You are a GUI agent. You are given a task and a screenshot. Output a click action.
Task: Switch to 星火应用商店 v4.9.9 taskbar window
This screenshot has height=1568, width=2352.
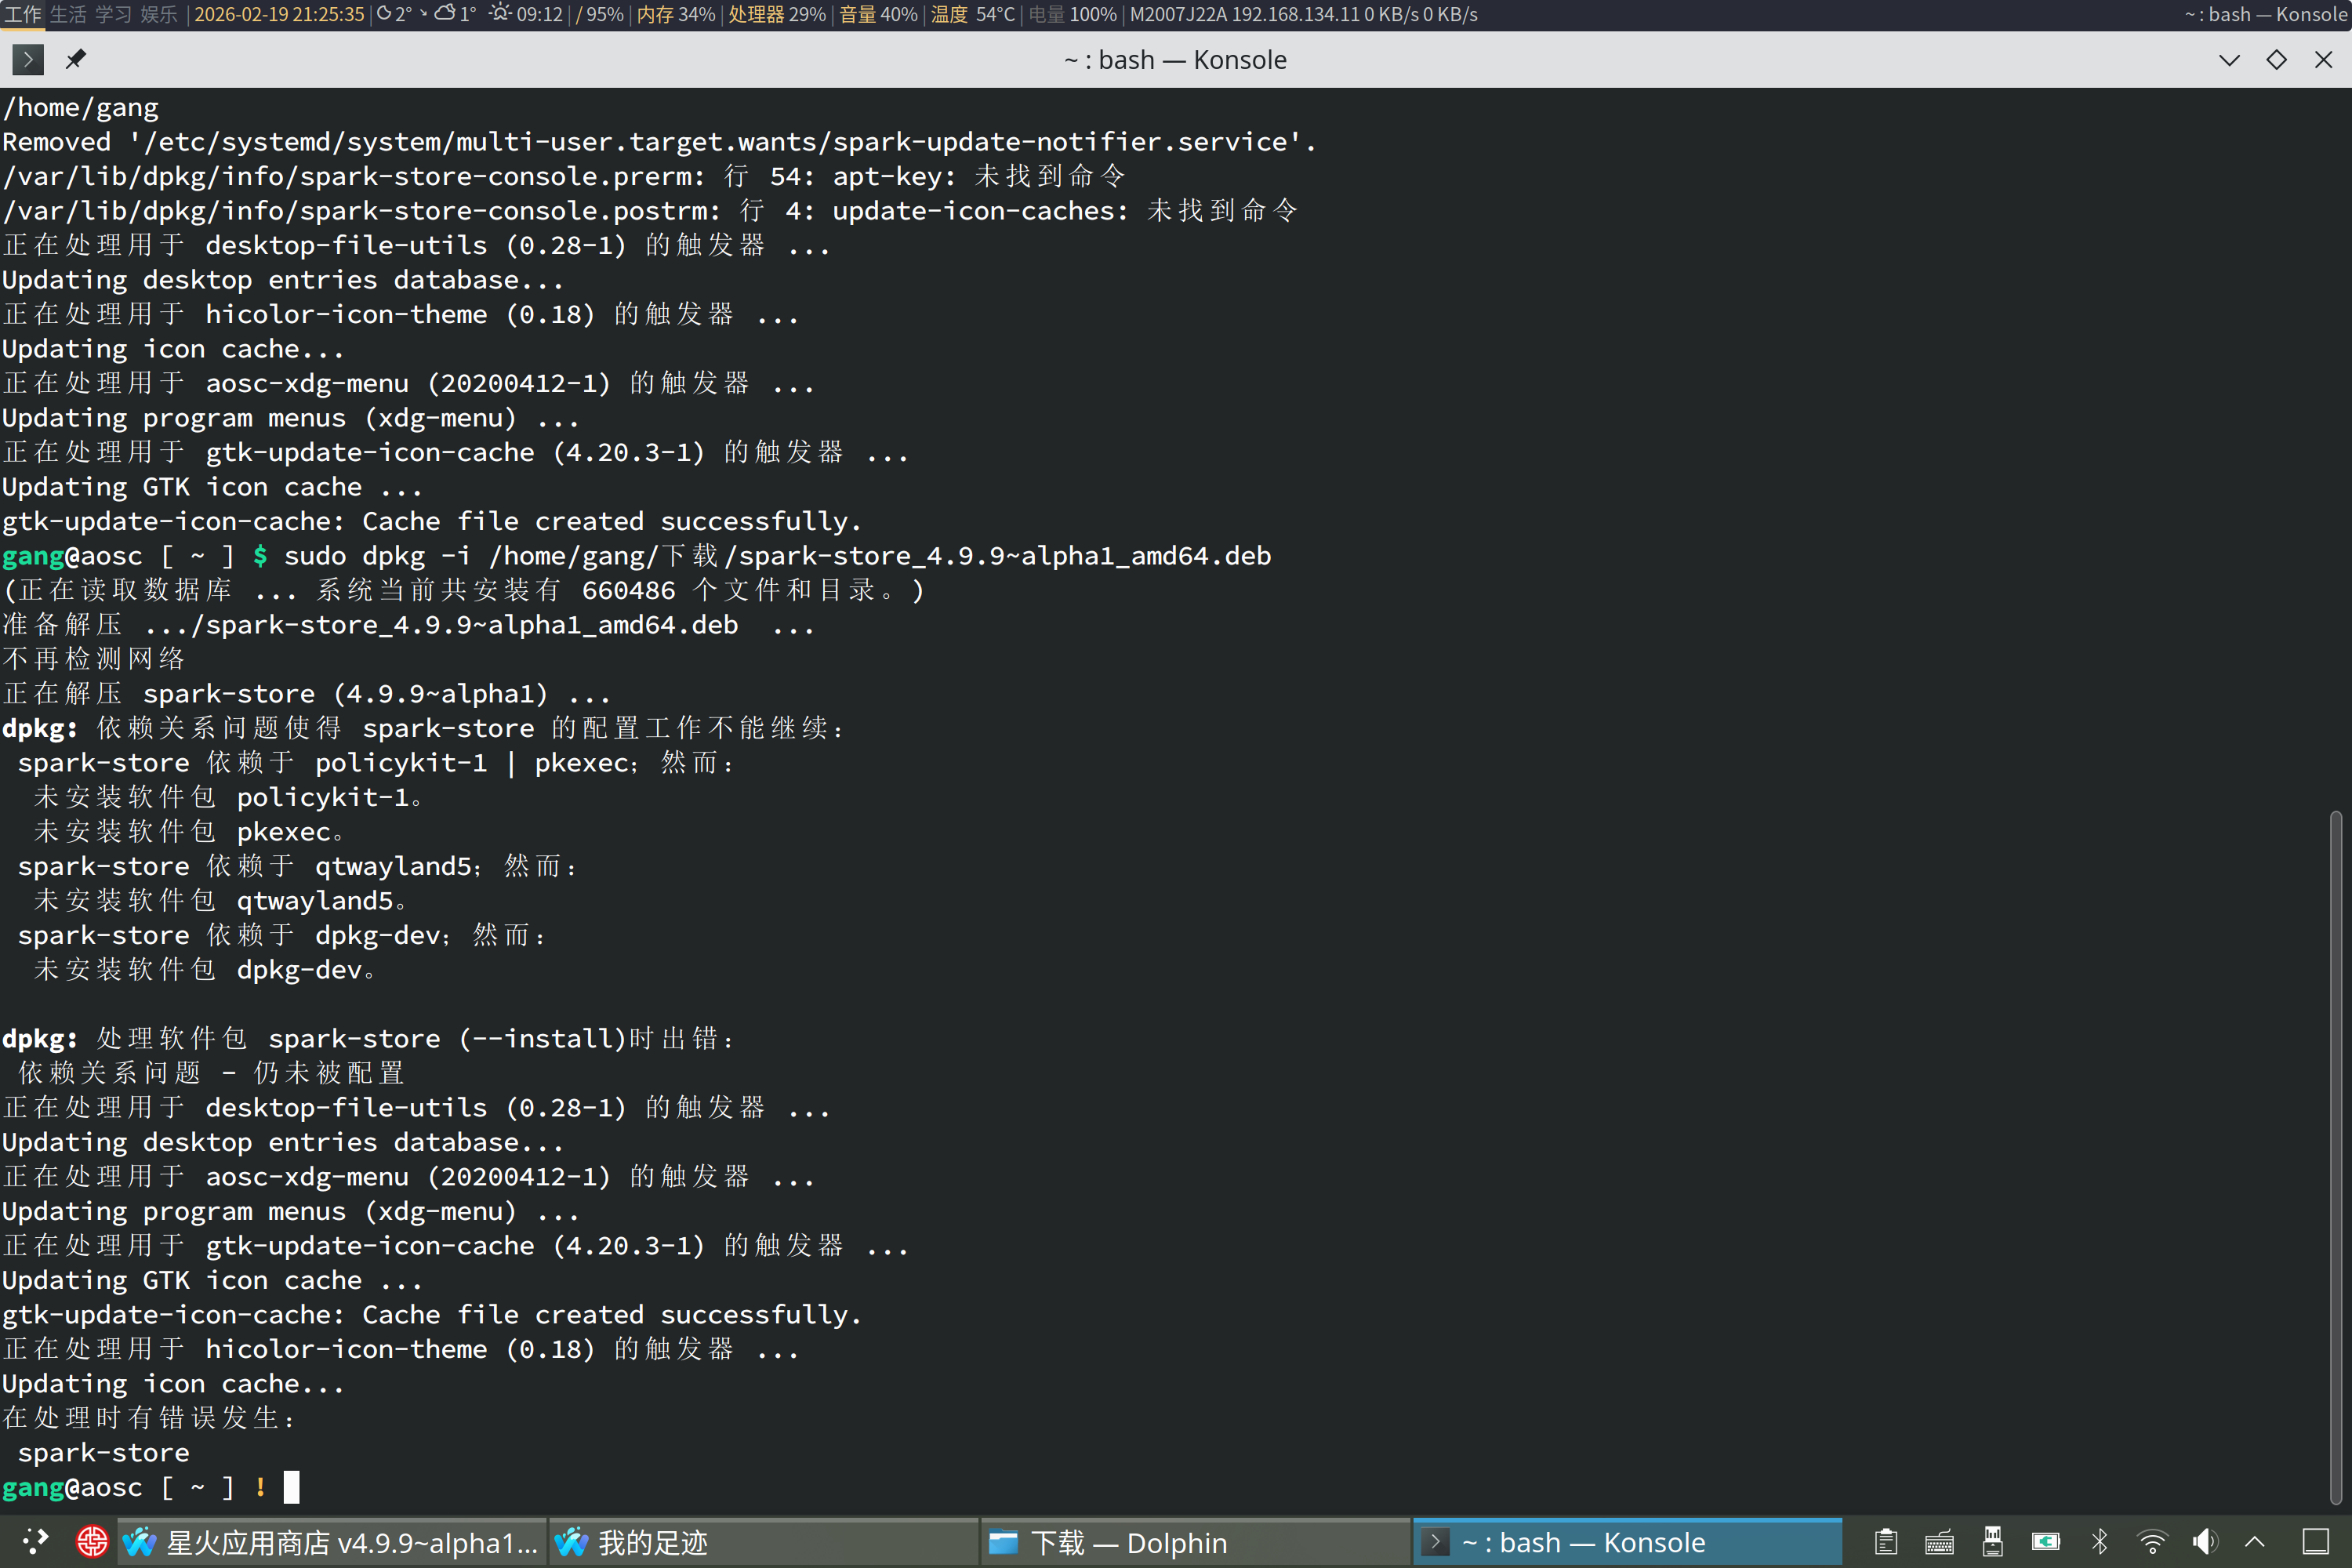332,1542
